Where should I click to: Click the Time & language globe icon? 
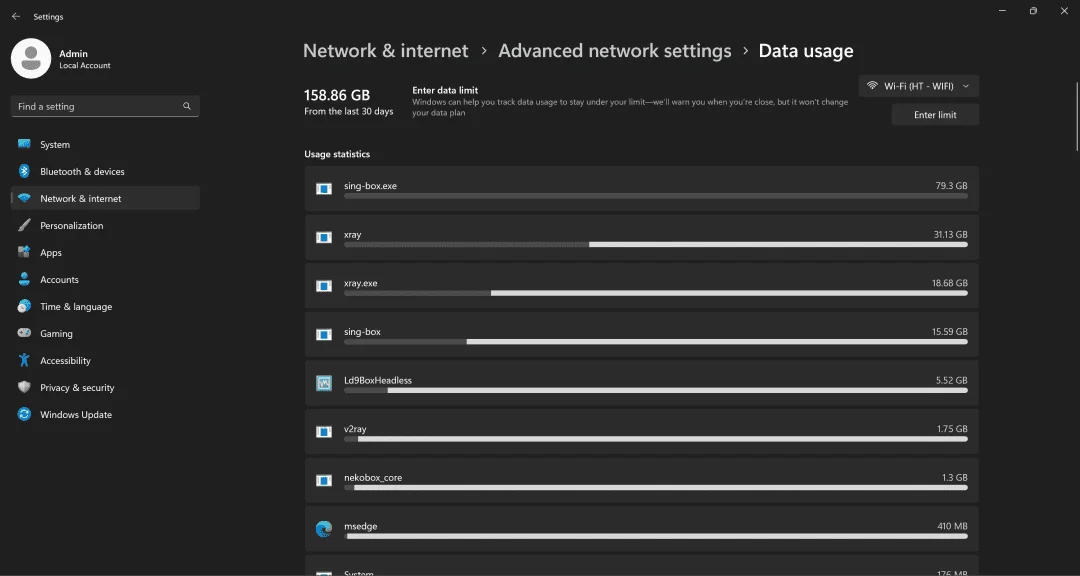24,306
